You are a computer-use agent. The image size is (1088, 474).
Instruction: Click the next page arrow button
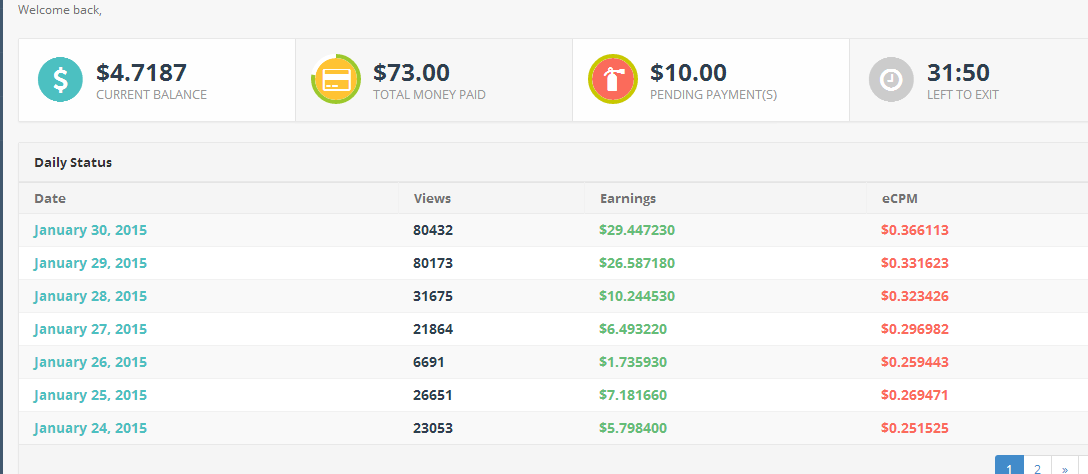pos(1064,467)
